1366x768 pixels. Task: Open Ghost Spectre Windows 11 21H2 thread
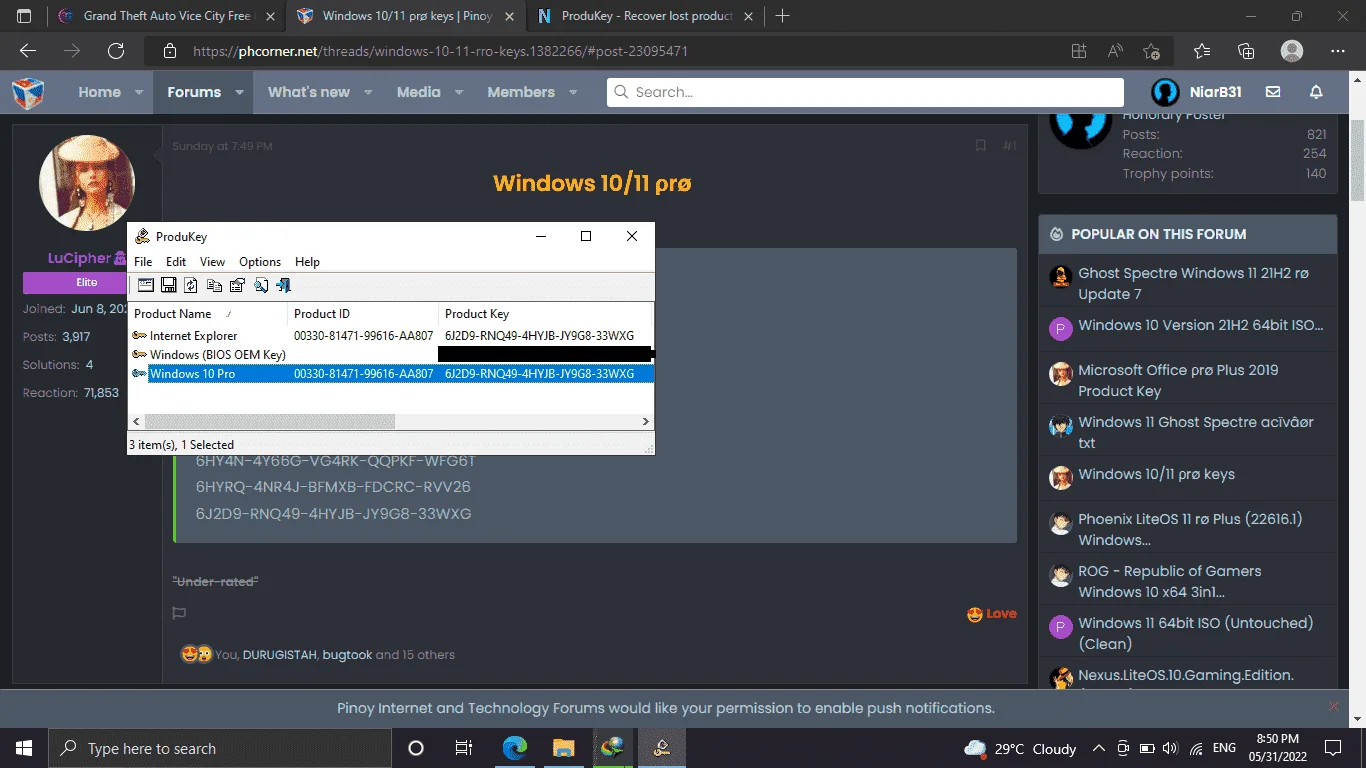point(1193,283)
